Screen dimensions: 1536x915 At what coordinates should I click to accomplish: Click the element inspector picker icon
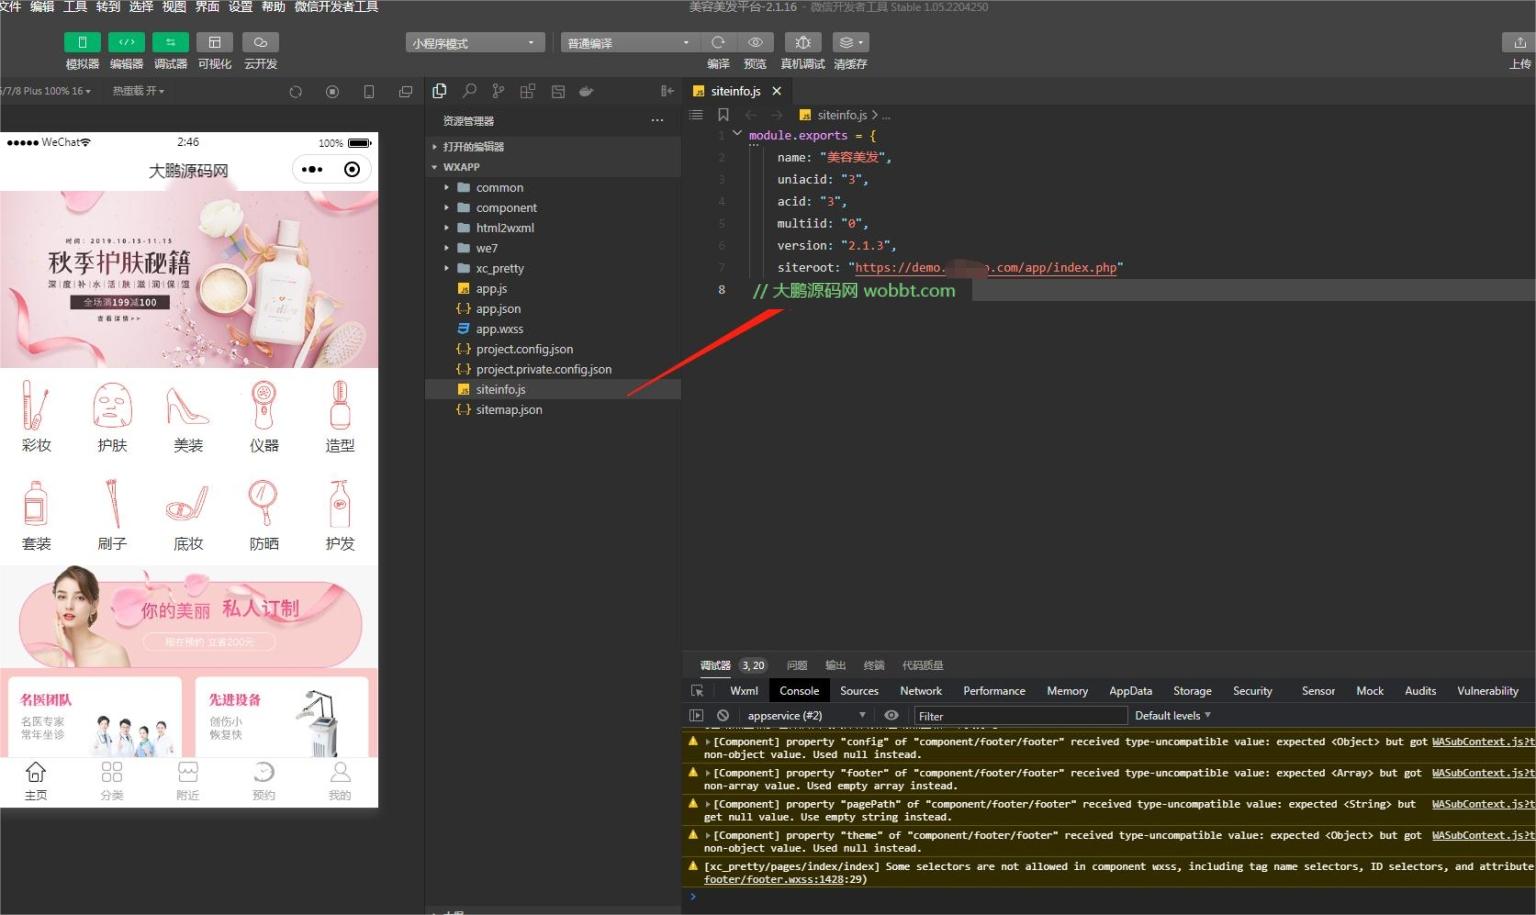click(697, 691)
